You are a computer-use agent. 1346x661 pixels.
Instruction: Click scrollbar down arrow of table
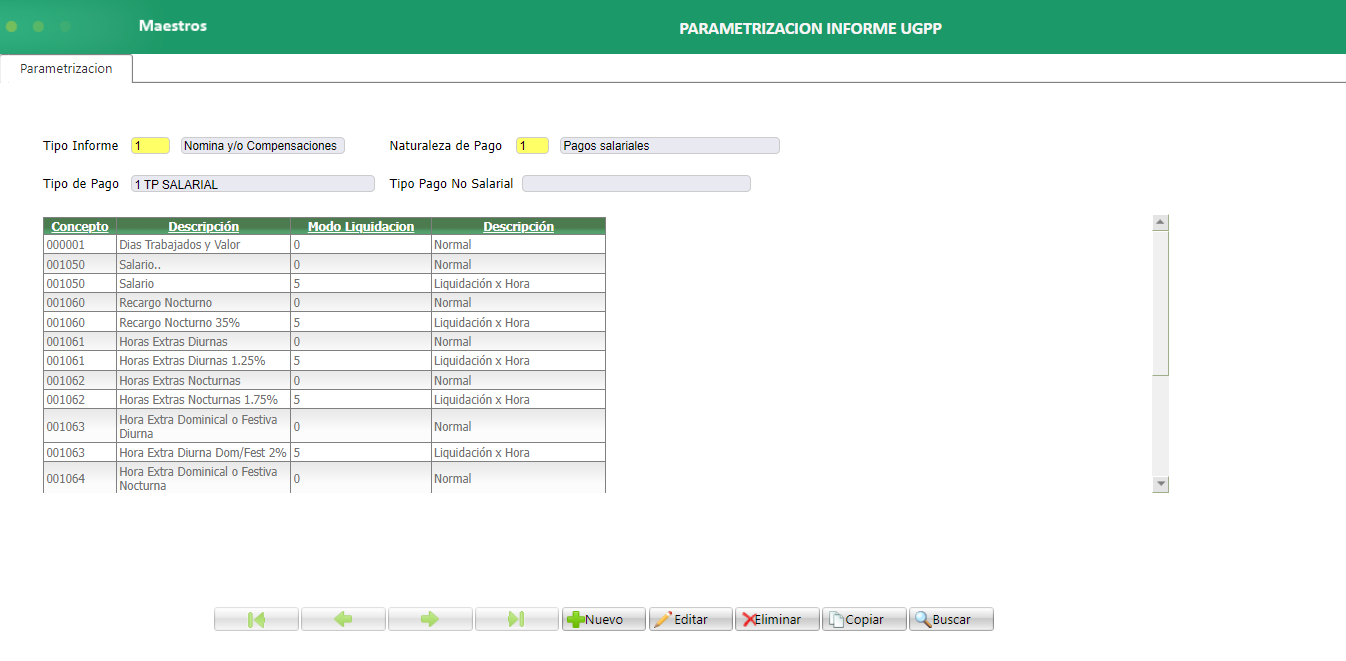[1161, 484]
